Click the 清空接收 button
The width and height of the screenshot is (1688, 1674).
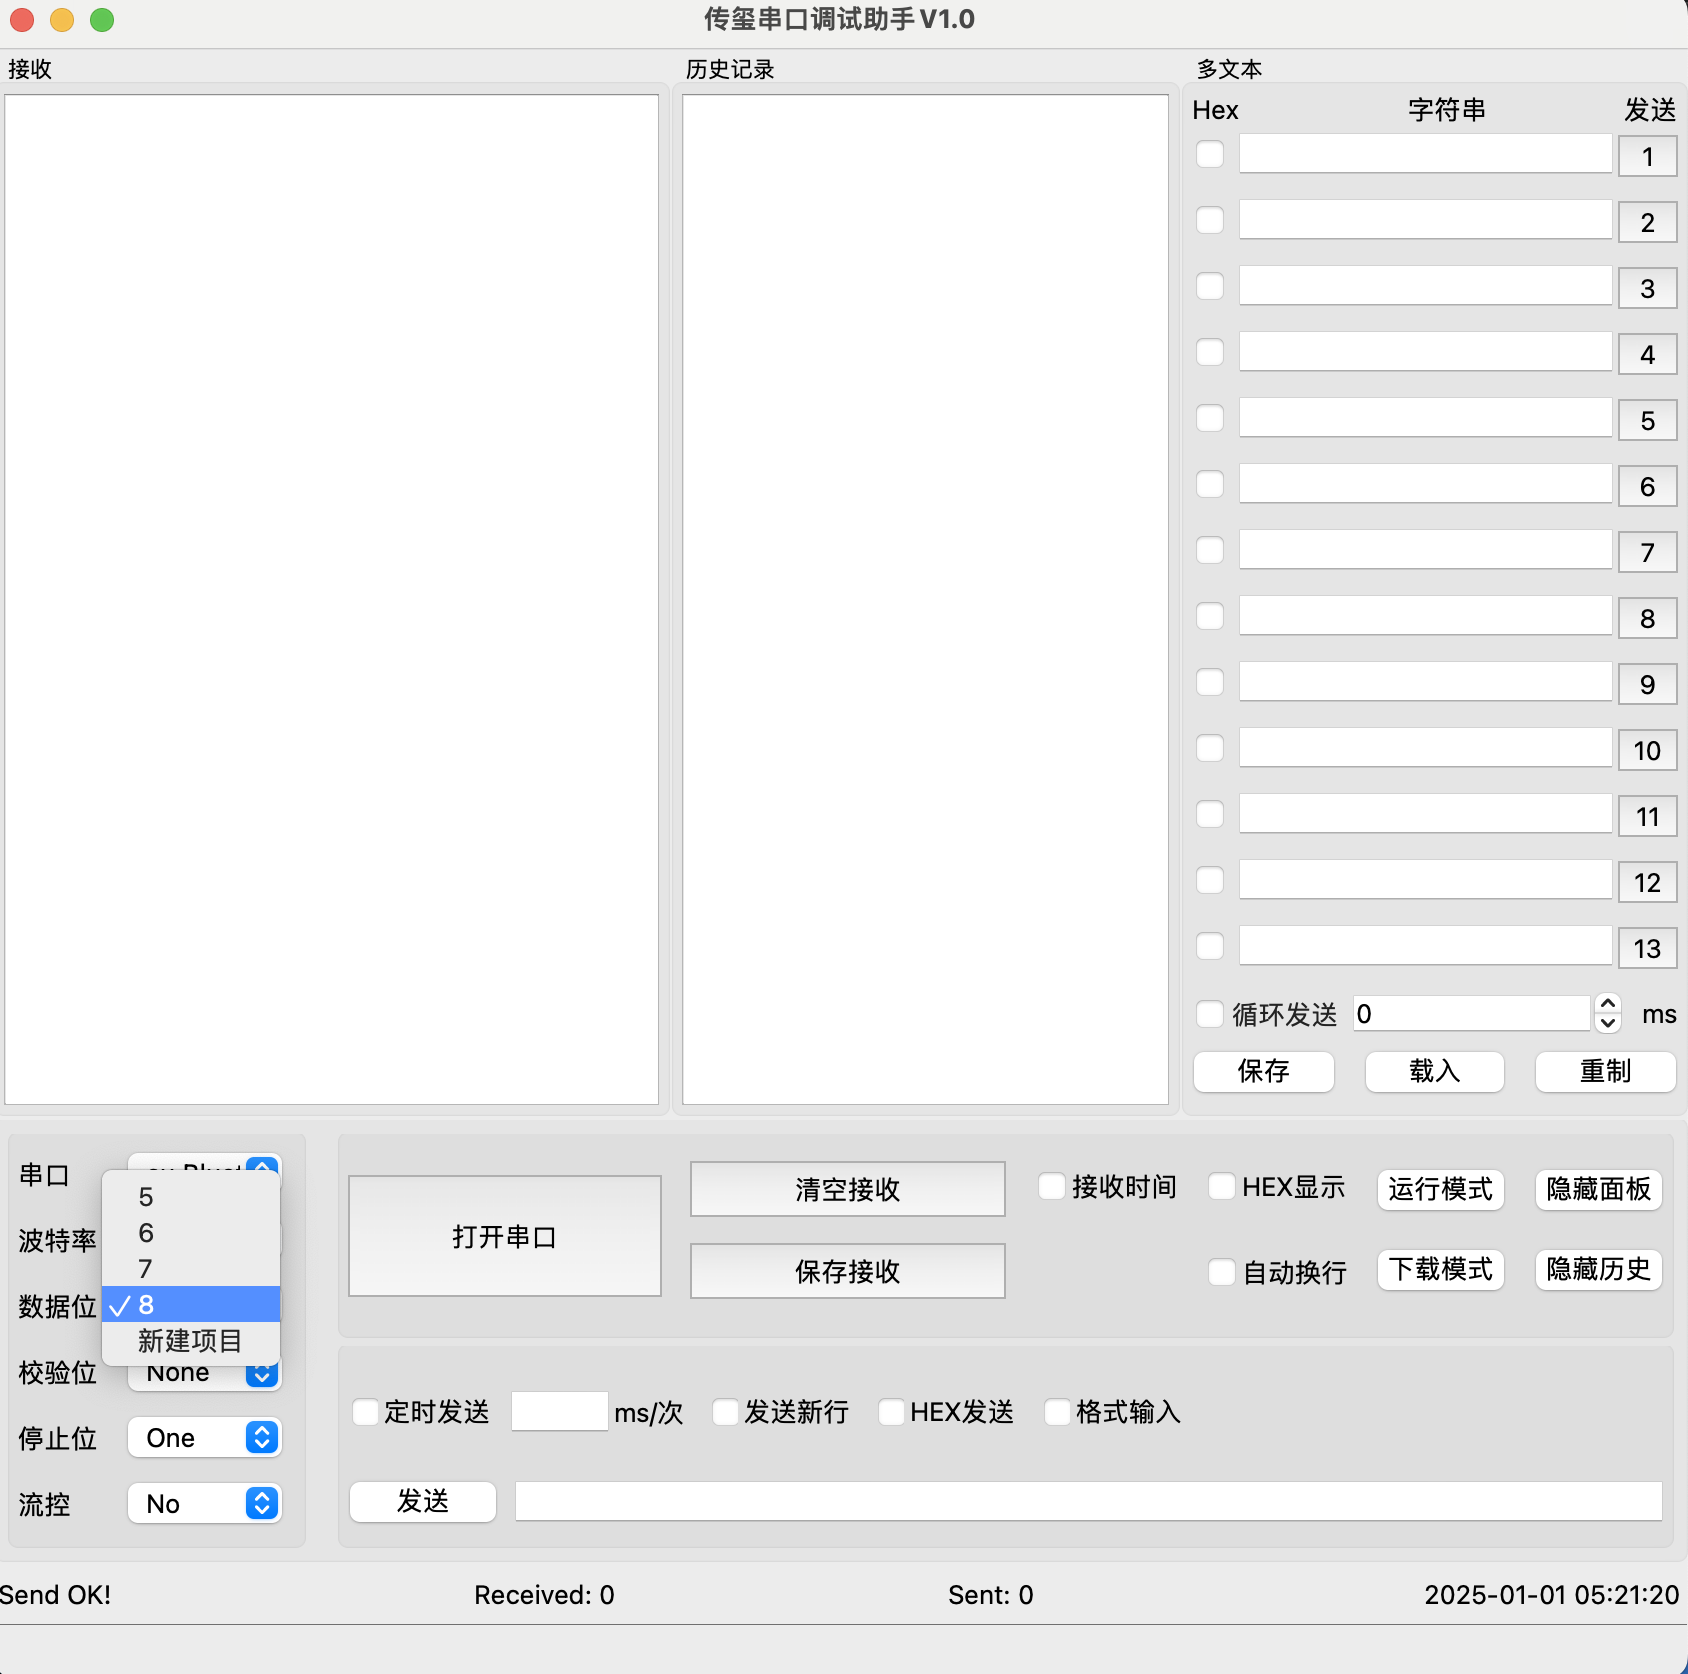[847, 1189]
